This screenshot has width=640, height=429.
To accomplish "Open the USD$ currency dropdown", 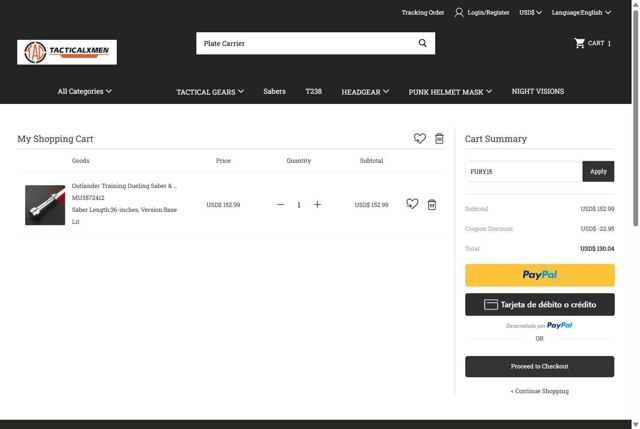I will 530,13.
